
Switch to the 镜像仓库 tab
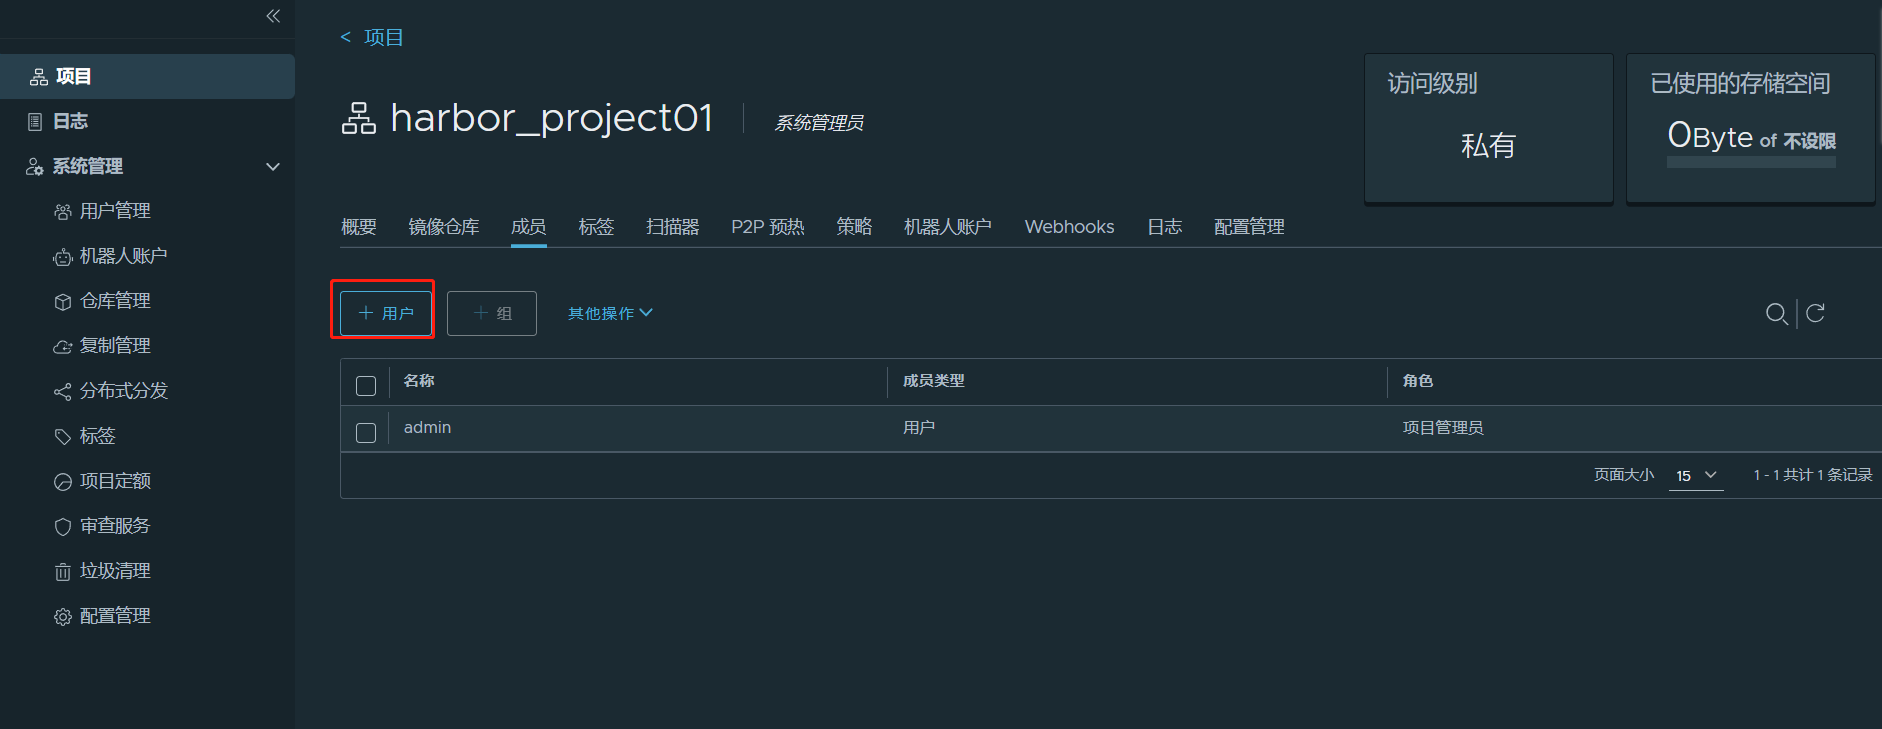click(444, 227)
